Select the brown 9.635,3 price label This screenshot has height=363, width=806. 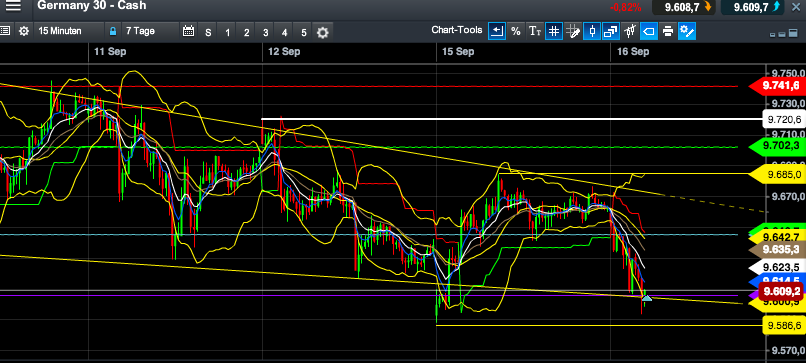pyautogui.click(x=777, y=250)
